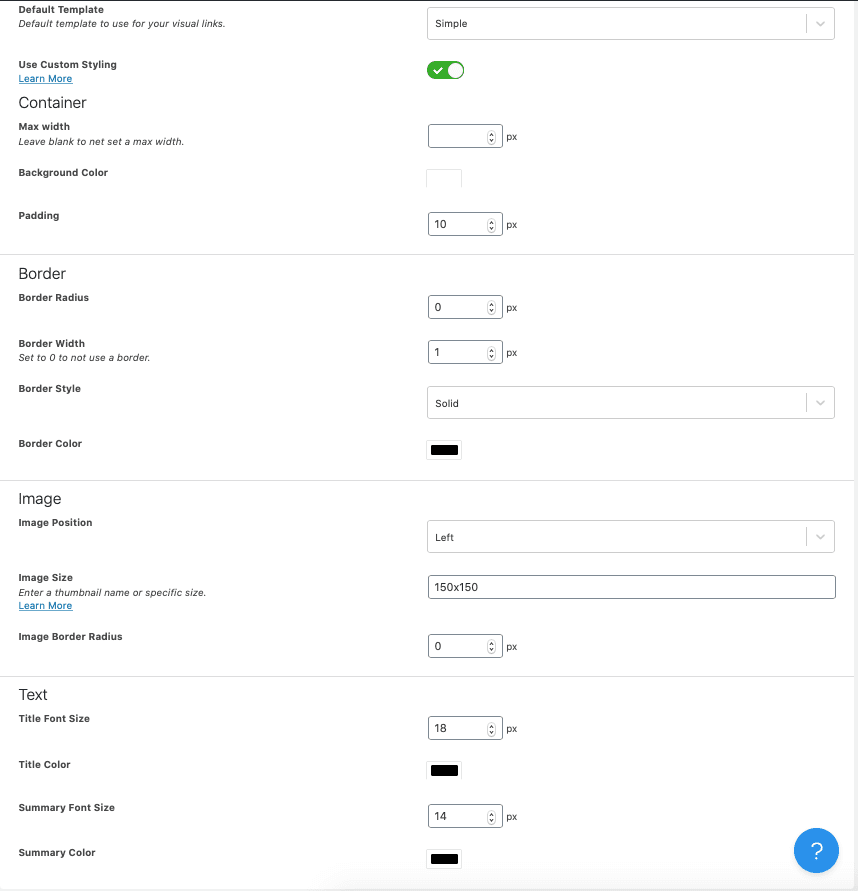Viewport: 858px width, 891px height.
Task: Click the Summary Font Size stepper arrows
Action: click(491, 817)
